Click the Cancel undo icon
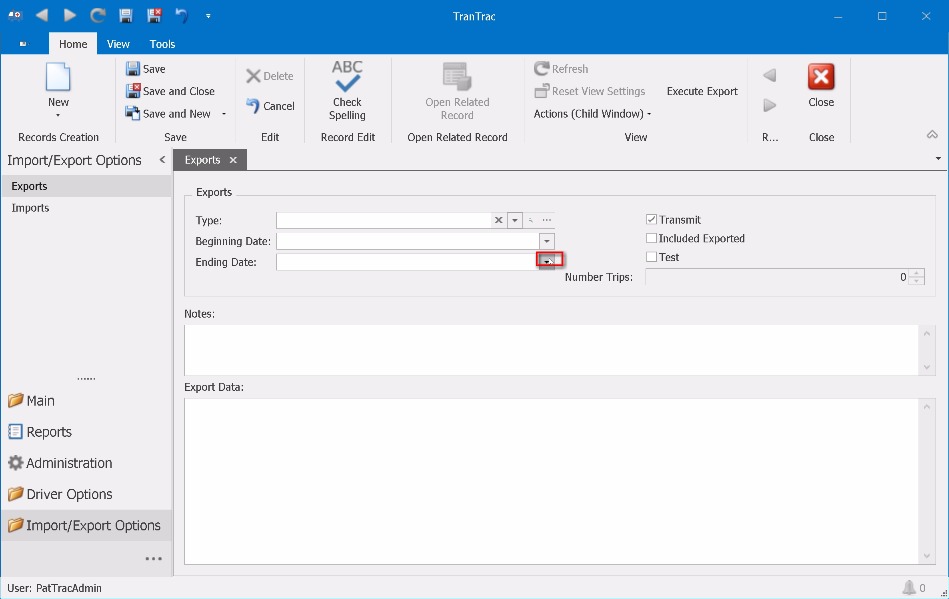 (x=253, y=106)
